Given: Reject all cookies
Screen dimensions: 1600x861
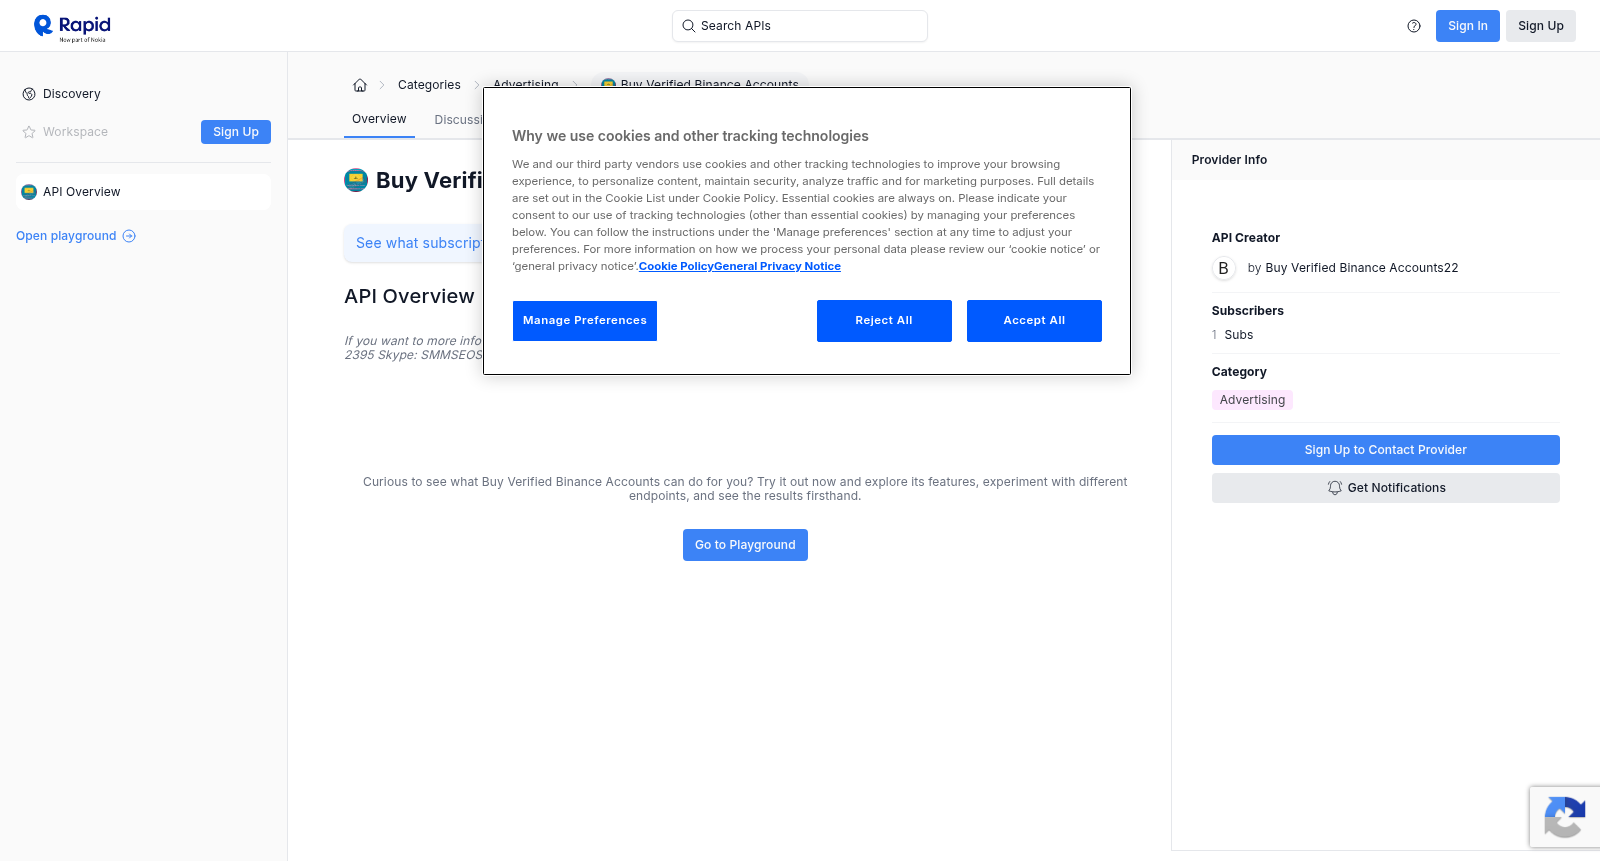Looking at the screenshot, I should point(884,321).
